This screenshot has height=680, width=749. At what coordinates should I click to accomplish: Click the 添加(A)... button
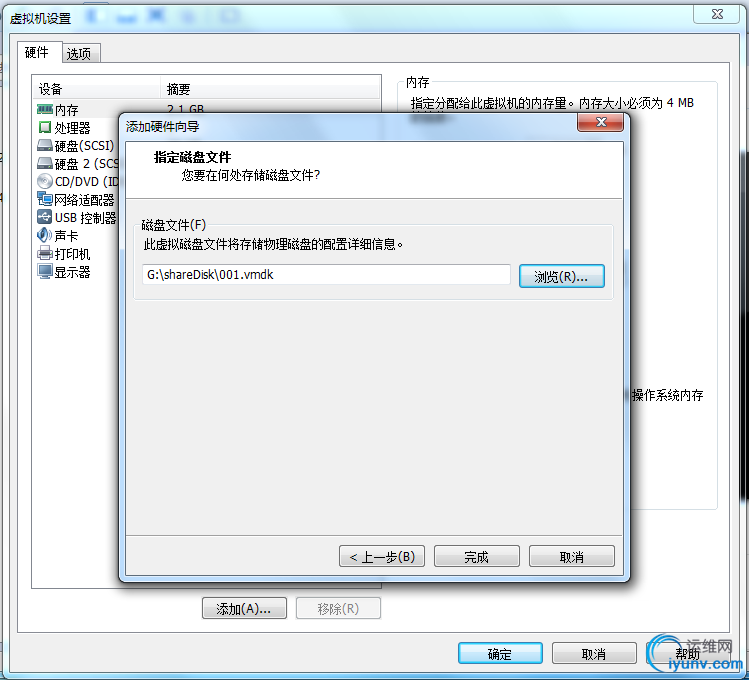244,608
